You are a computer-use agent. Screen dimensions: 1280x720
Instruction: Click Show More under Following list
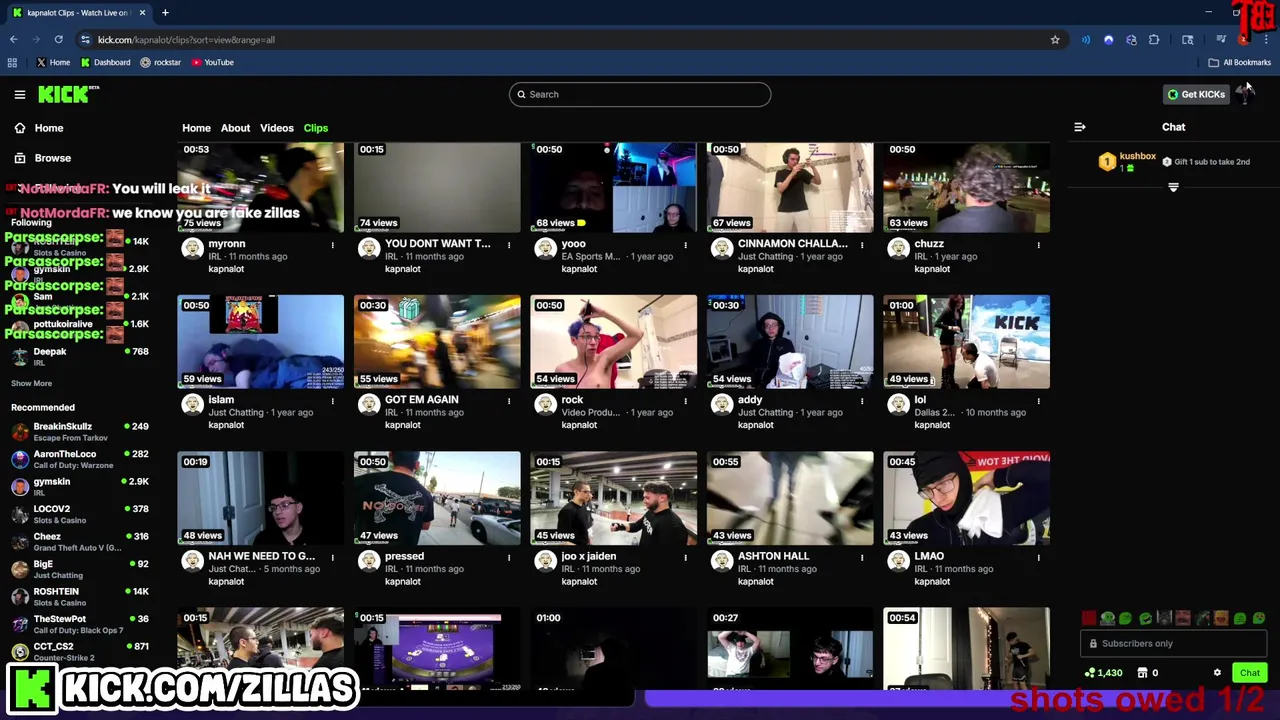(x=31, y=383)
